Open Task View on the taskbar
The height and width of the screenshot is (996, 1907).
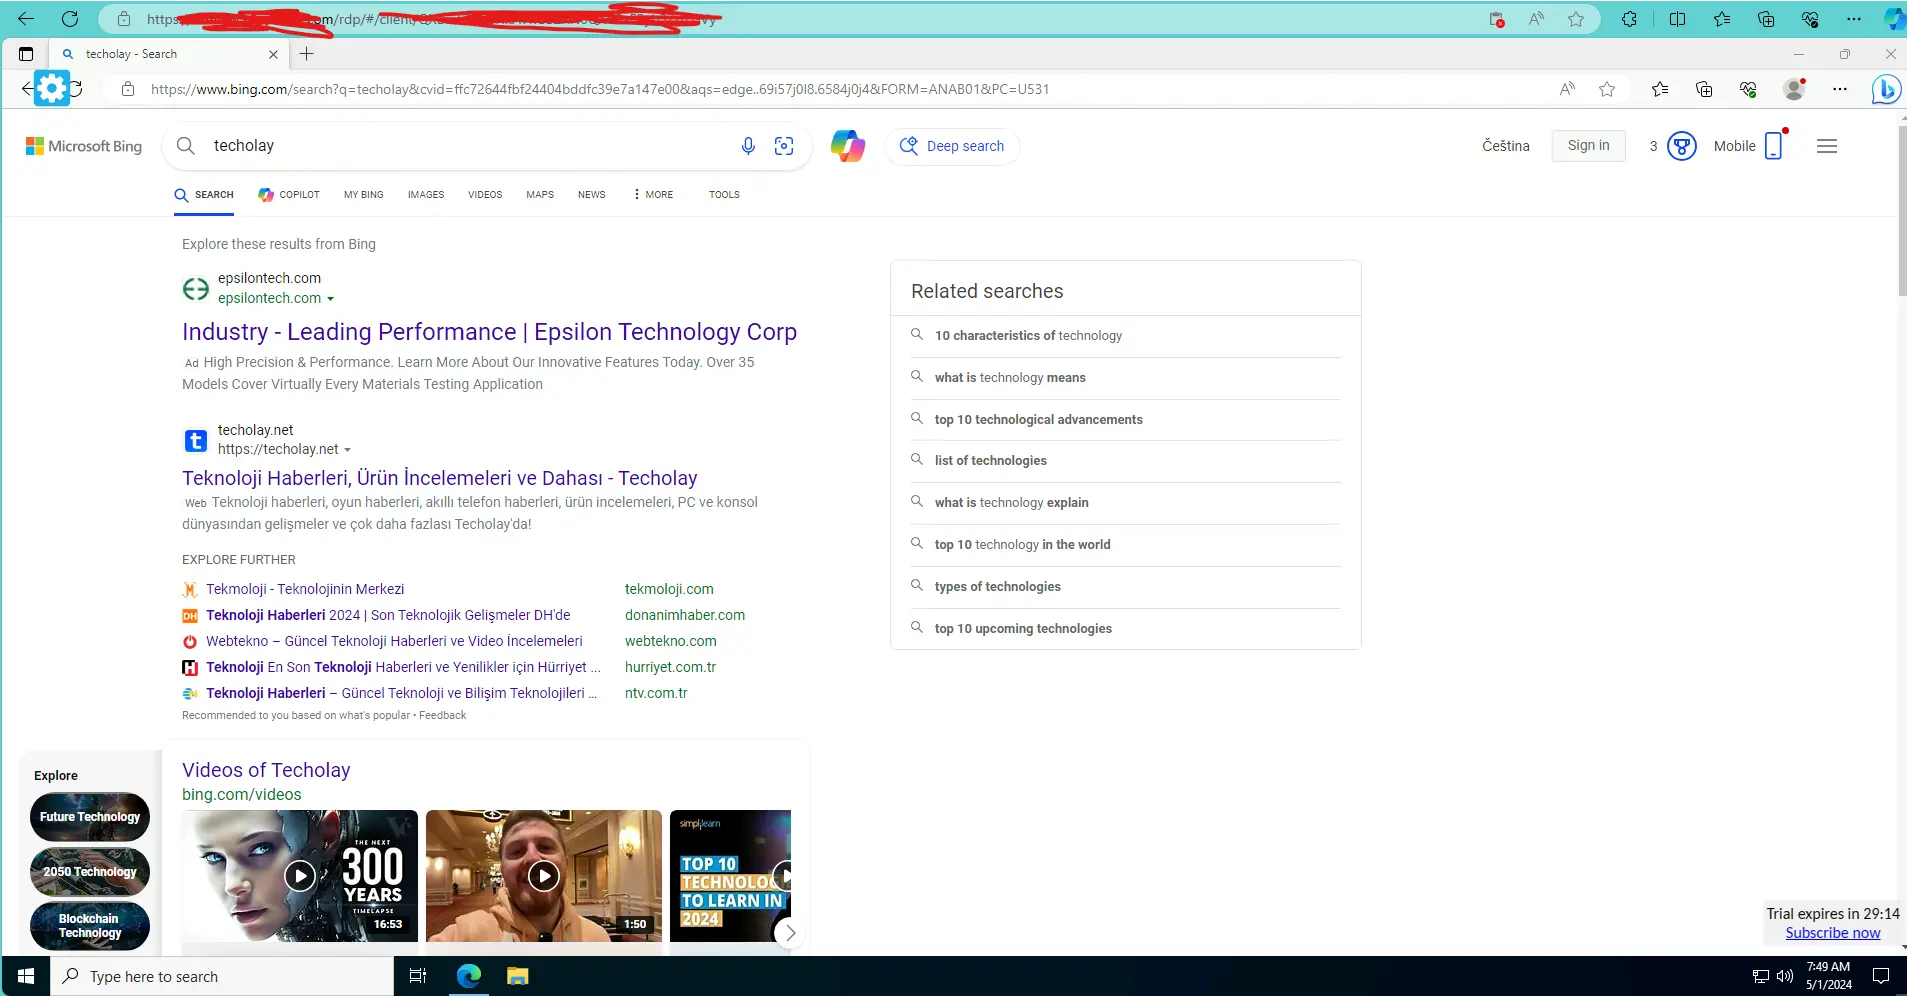pyautogui.click(x=418, y=976)
